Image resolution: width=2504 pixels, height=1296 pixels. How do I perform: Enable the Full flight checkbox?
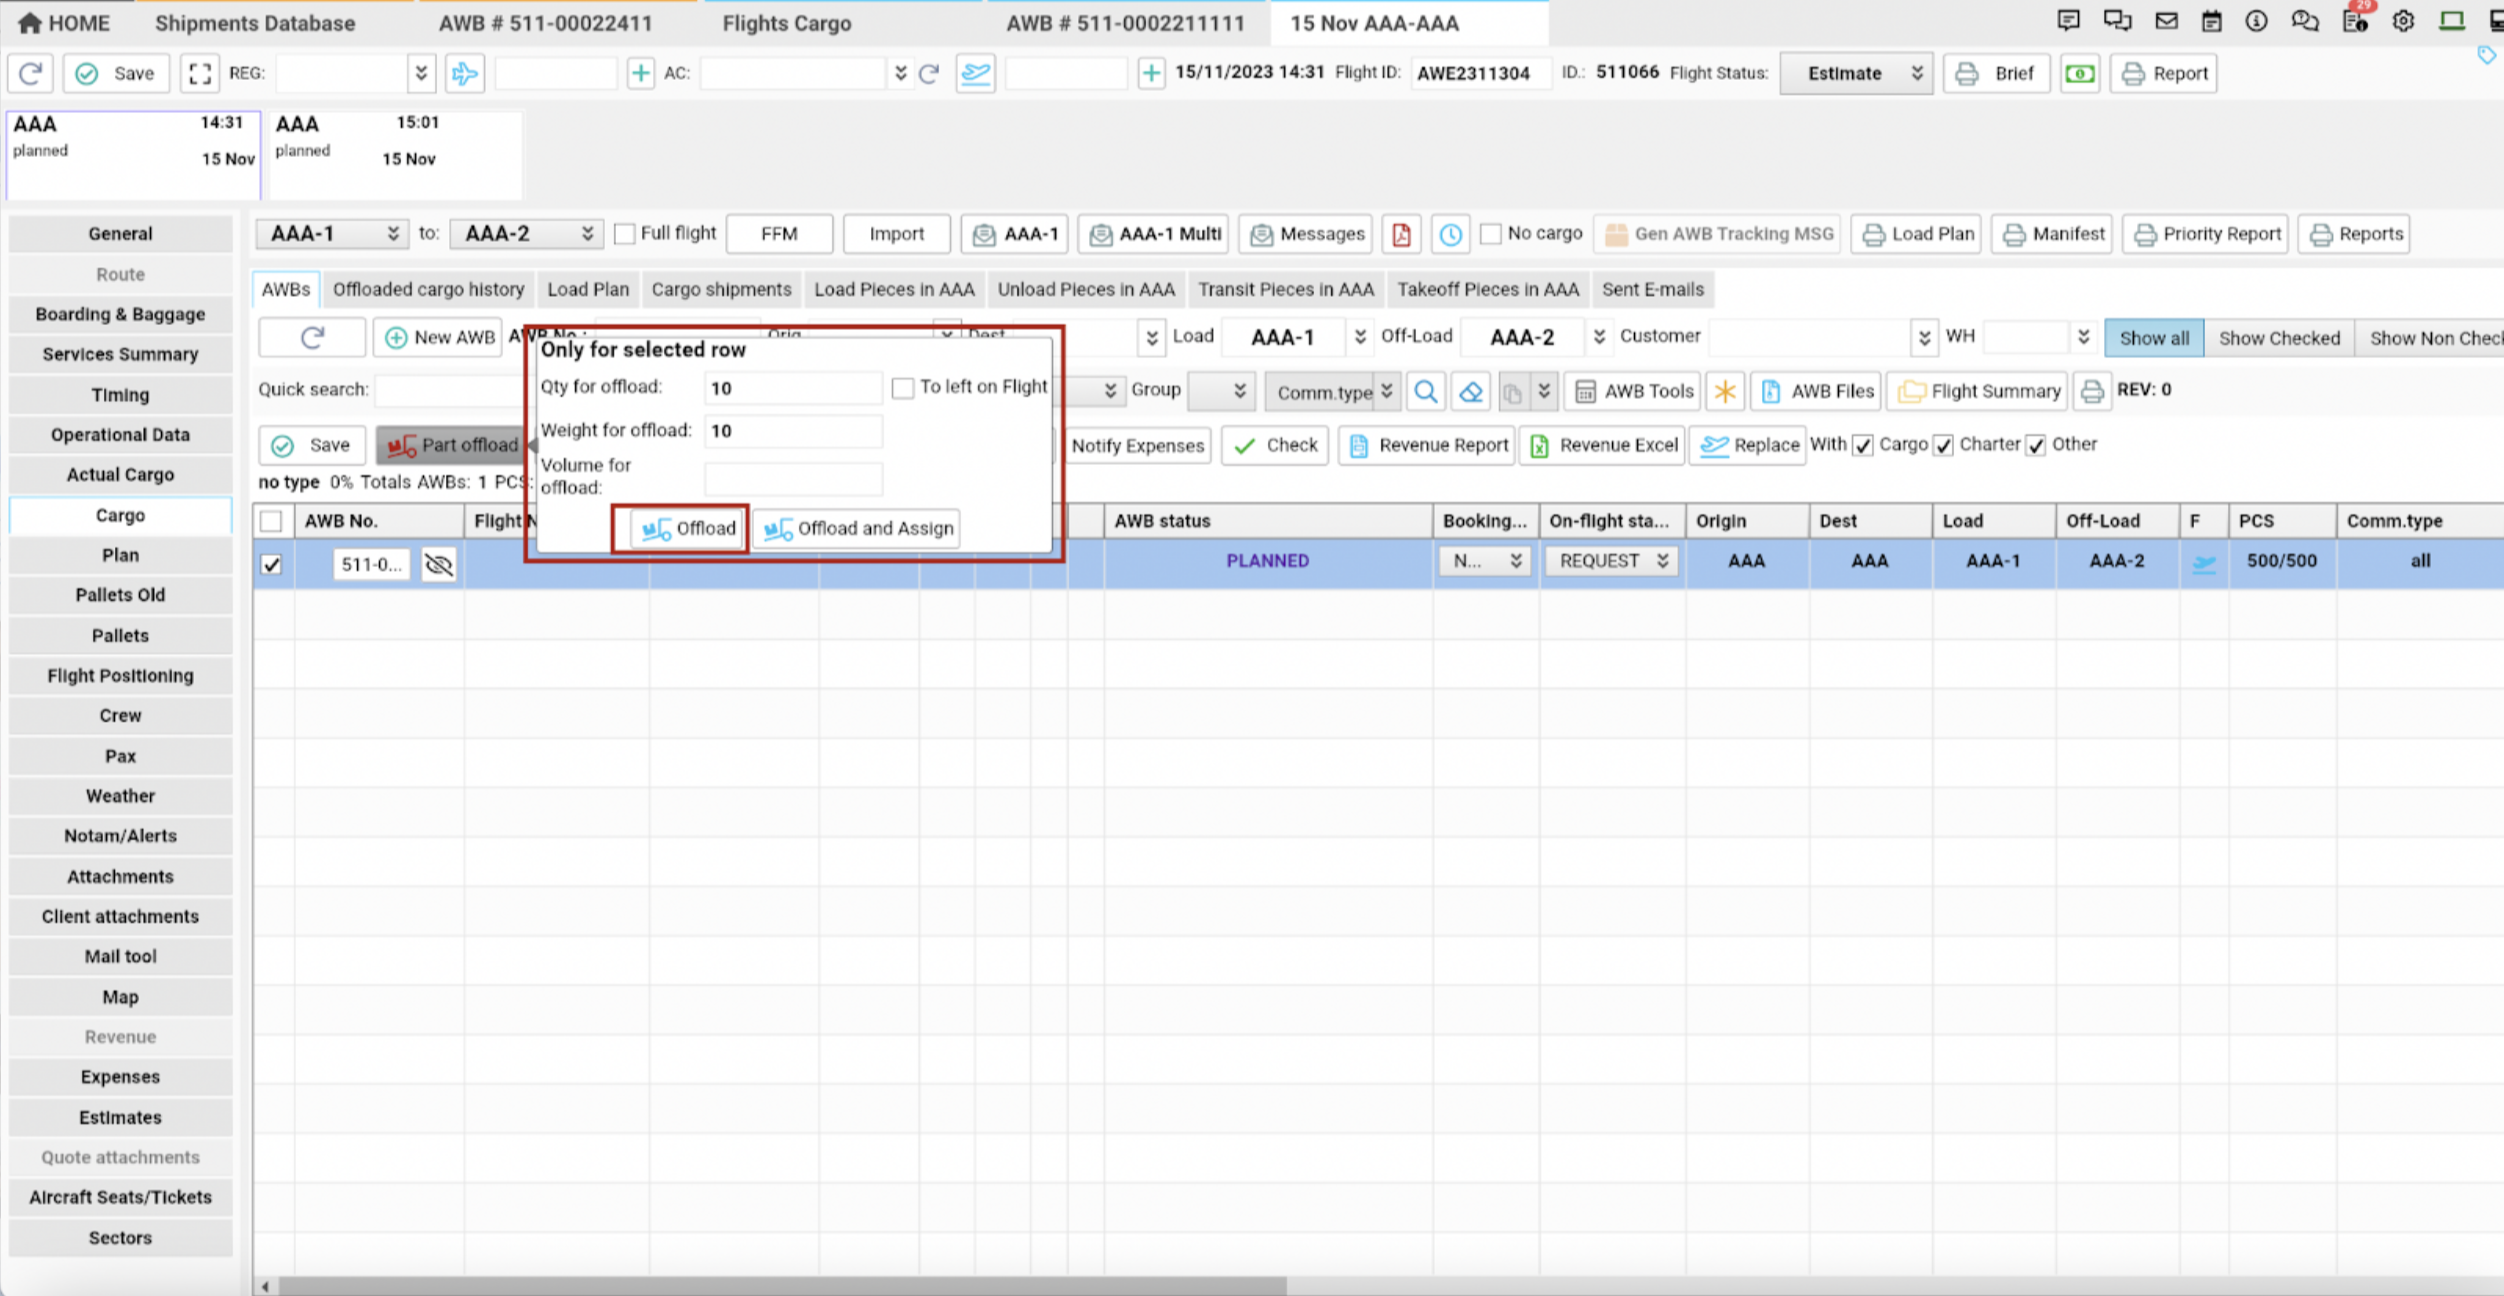625,234
